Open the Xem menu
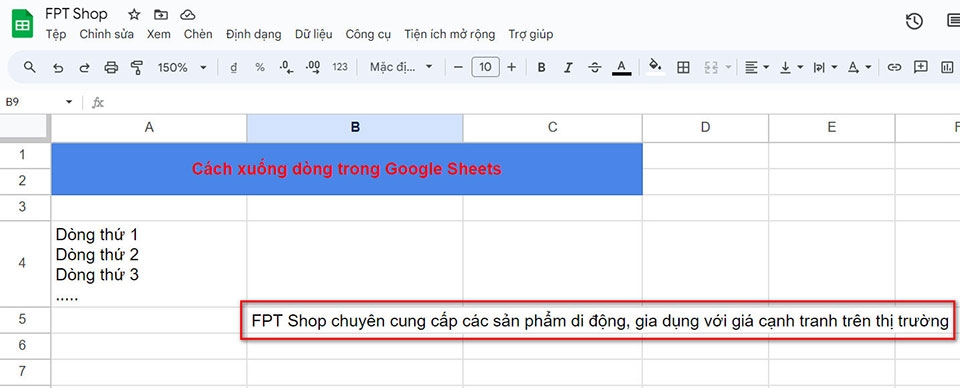 point(159,34)
